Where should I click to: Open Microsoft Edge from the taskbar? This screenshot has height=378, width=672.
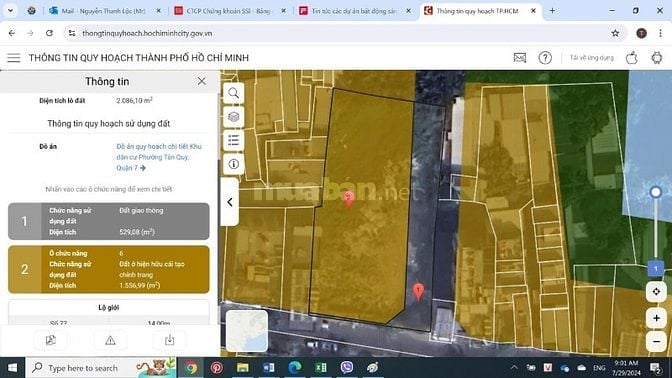click(x=294, y=368)
